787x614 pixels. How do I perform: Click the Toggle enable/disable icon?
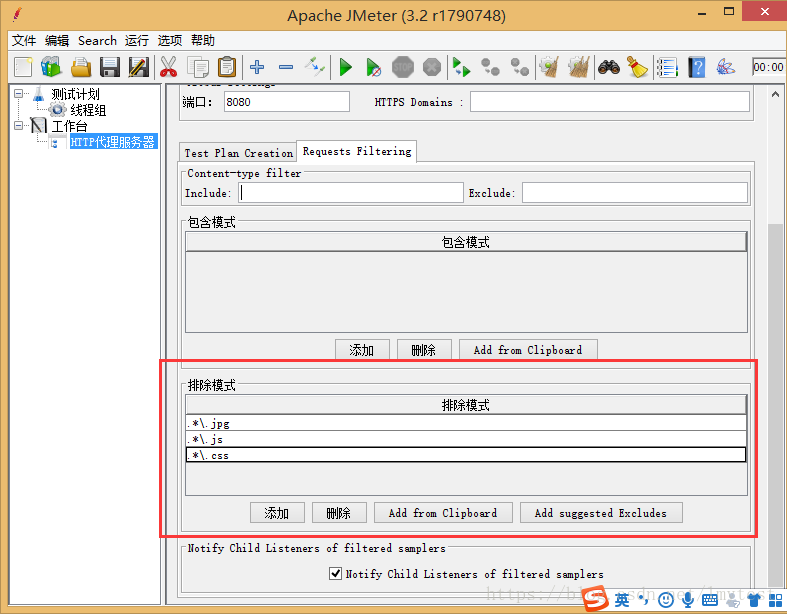[x=315, y=67]
